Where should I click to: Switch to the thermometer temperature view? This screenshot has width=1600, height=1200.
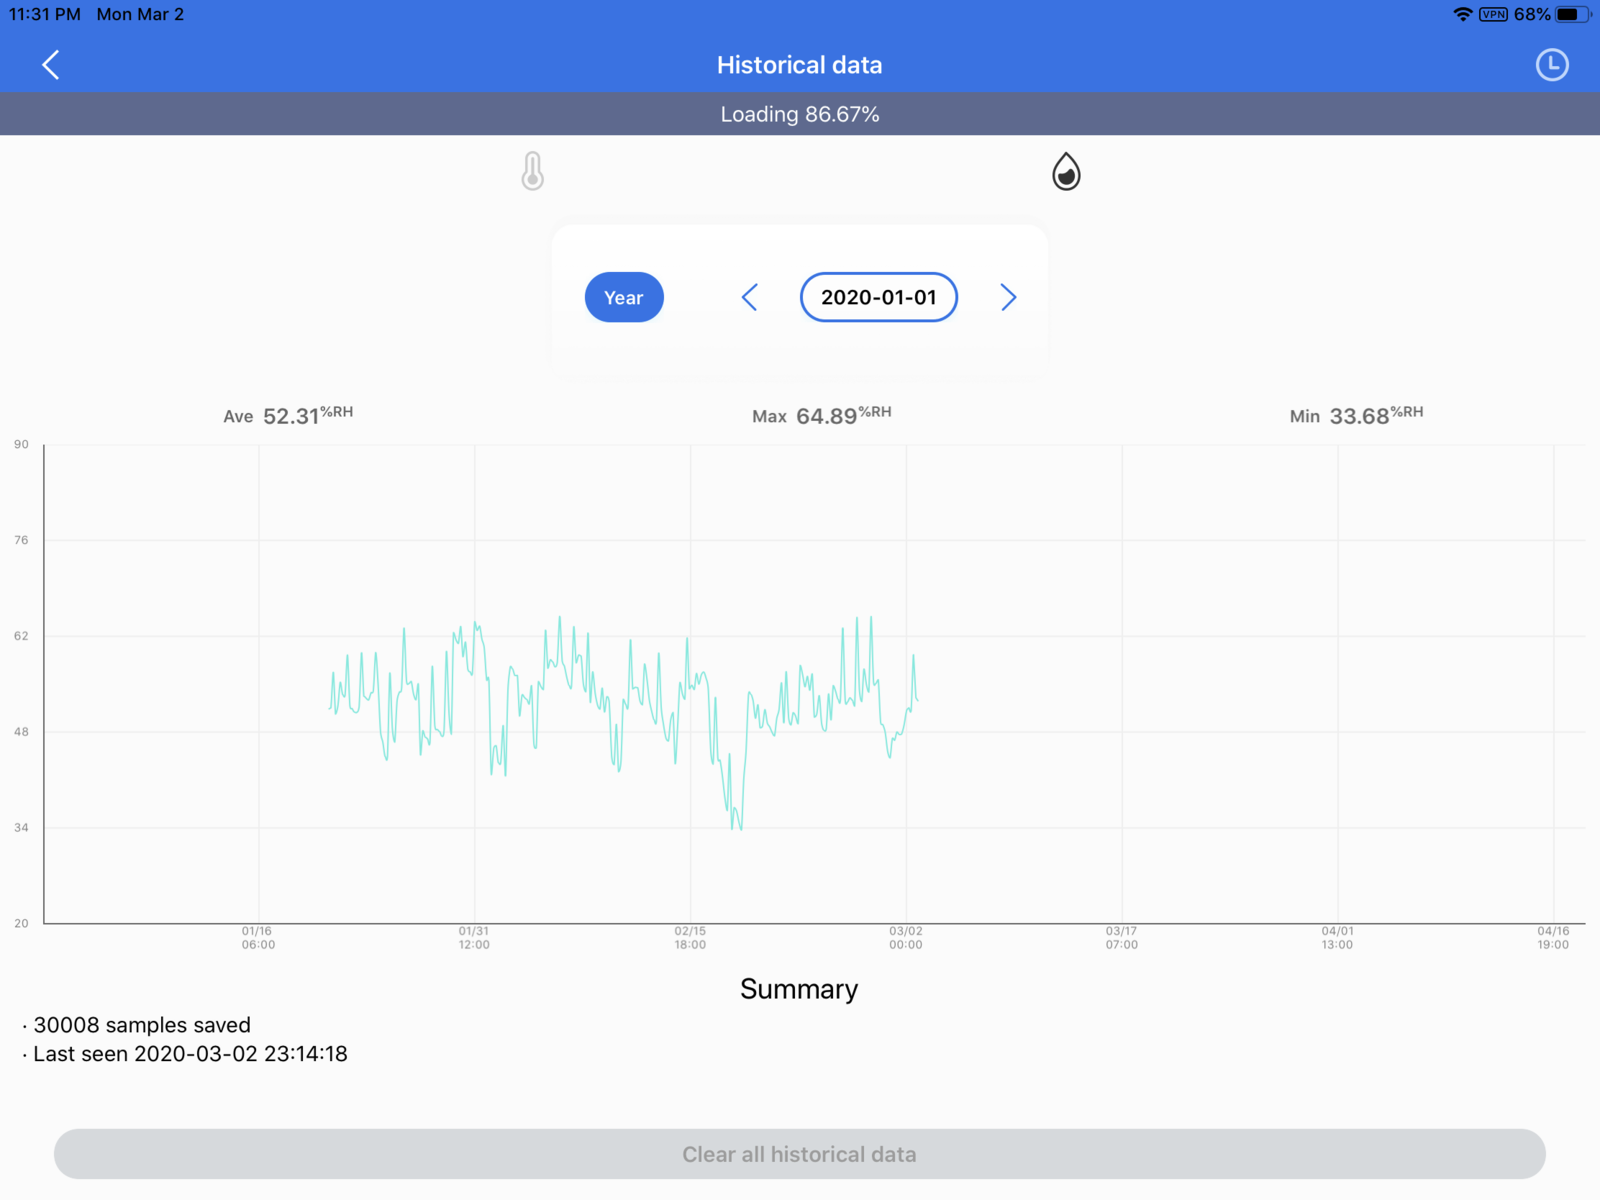533,171
